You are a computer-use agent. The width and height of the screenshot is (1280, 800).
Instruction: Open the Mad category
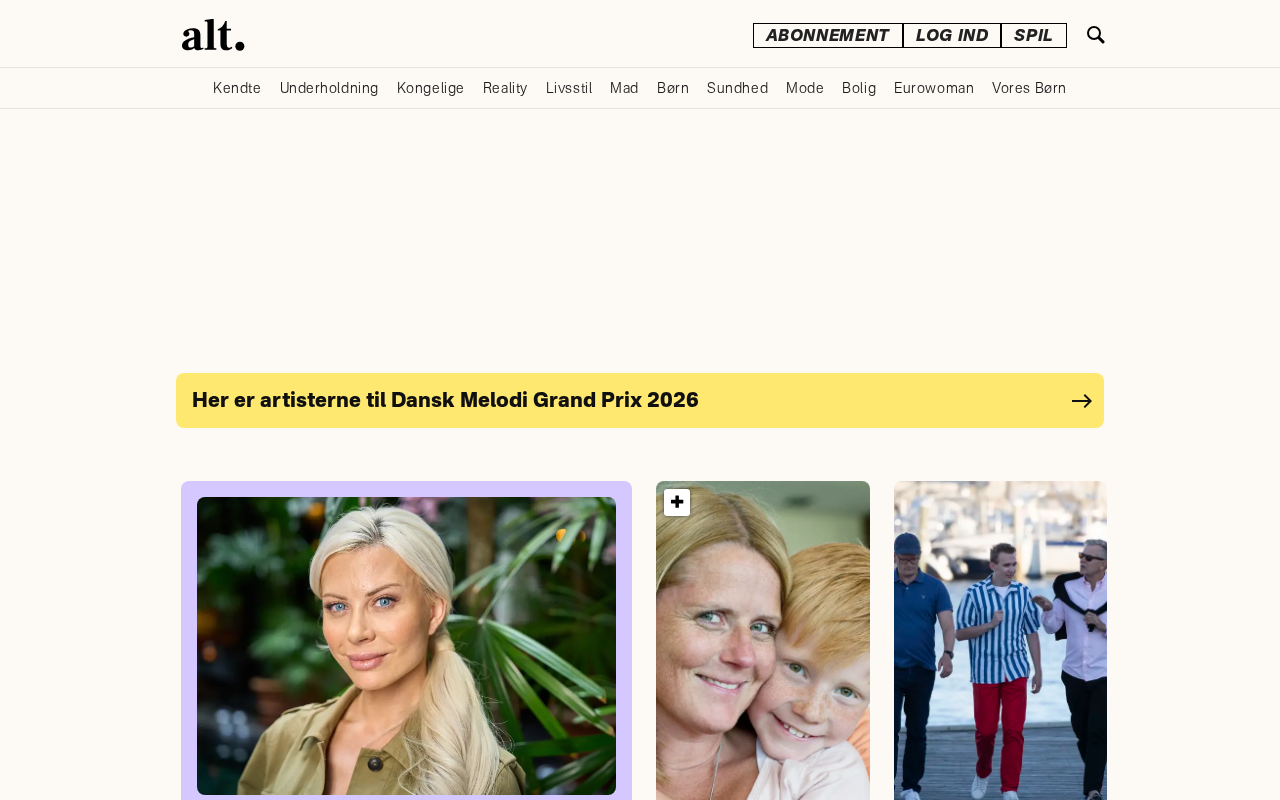click(624, 88)
